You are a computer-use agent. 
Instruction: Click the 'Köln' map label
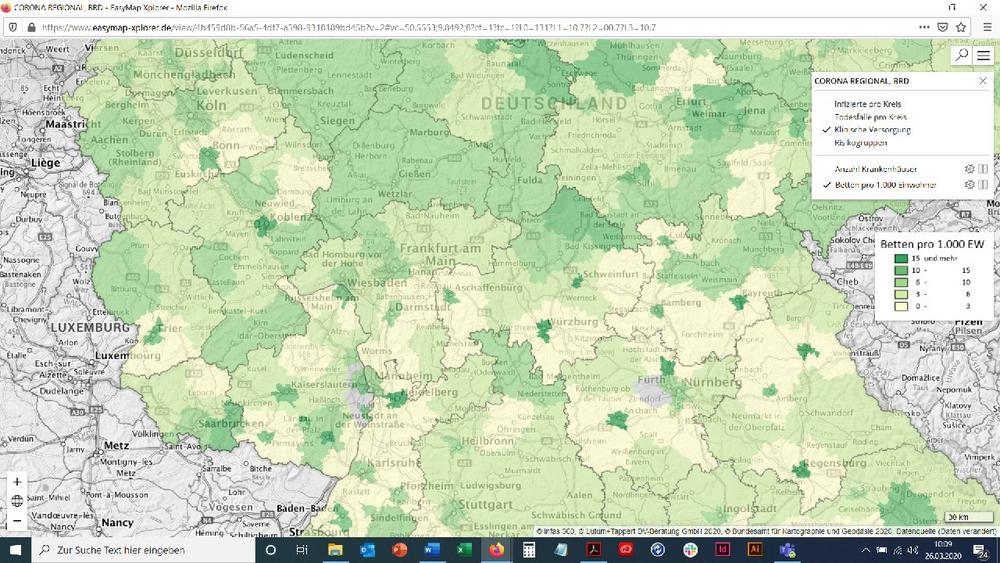(211, 105)
